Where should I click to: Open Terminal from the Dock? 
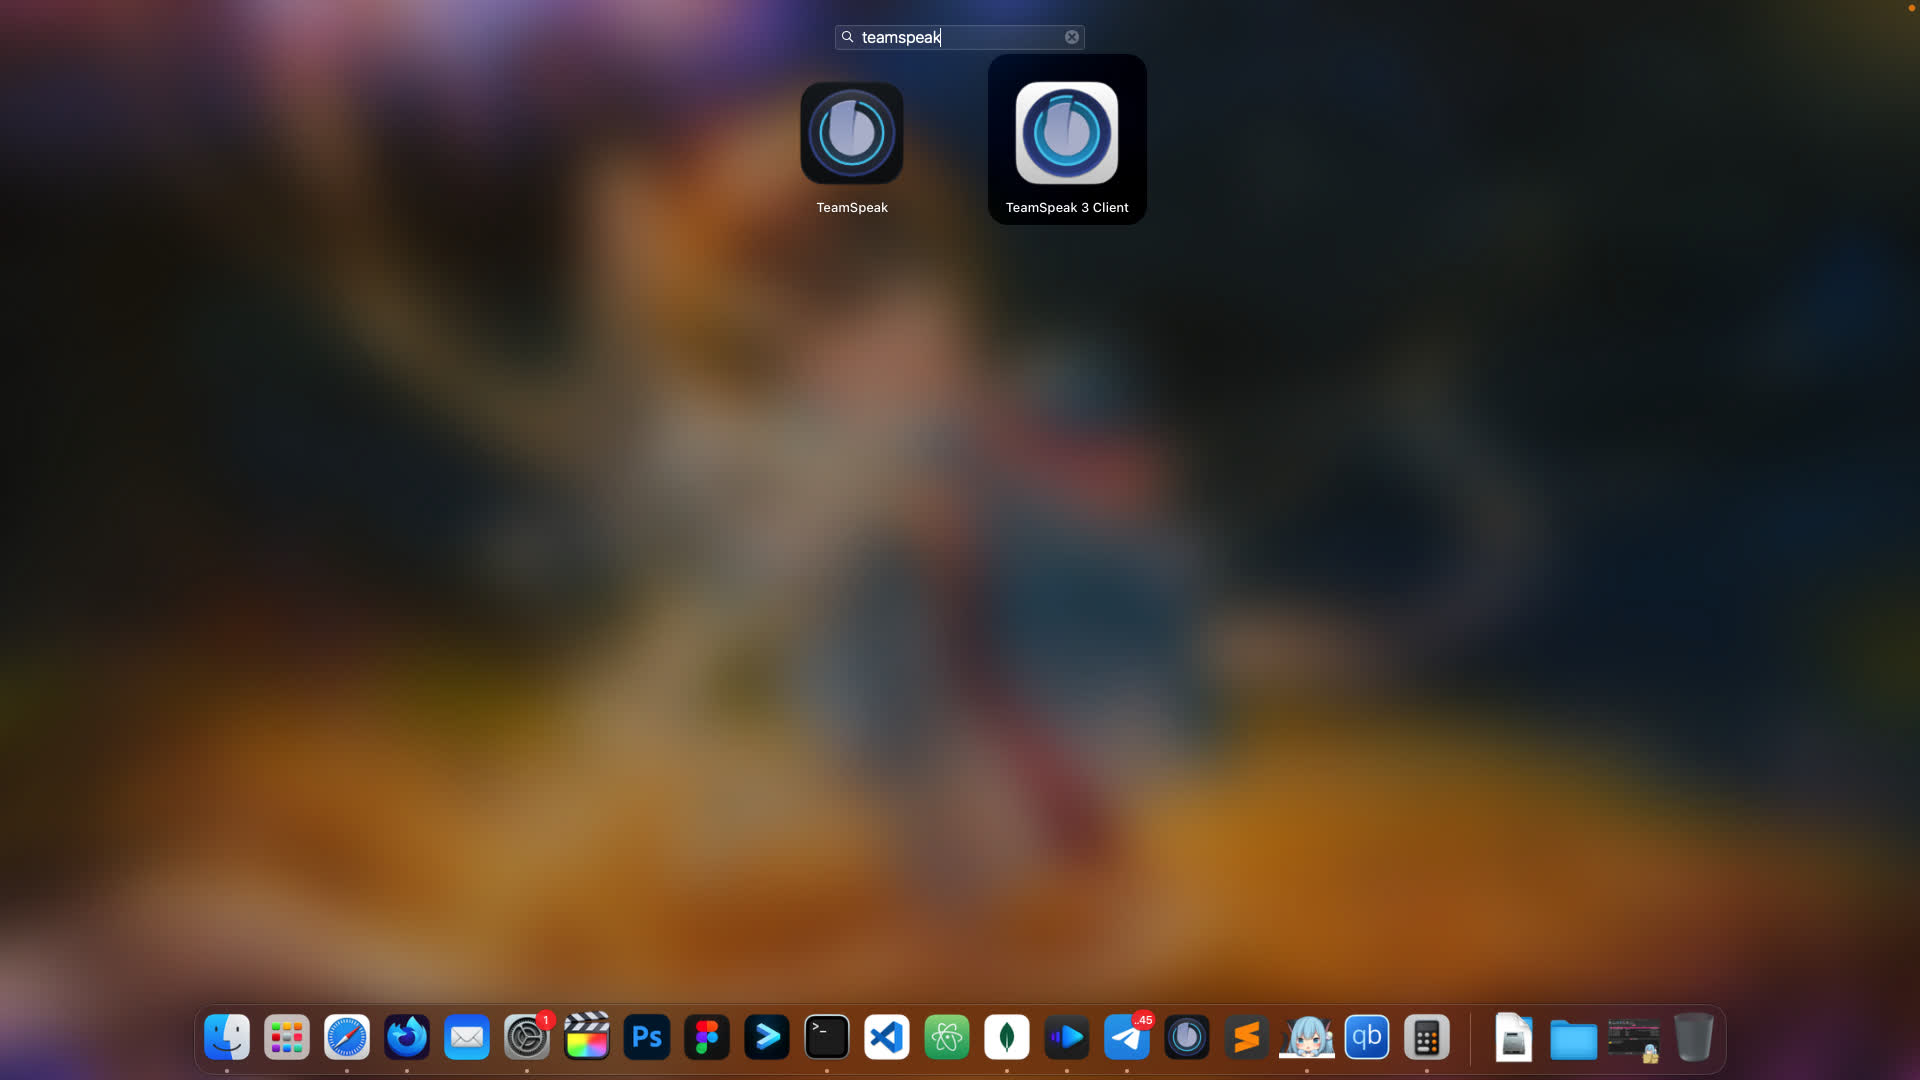pos(827,1037)
